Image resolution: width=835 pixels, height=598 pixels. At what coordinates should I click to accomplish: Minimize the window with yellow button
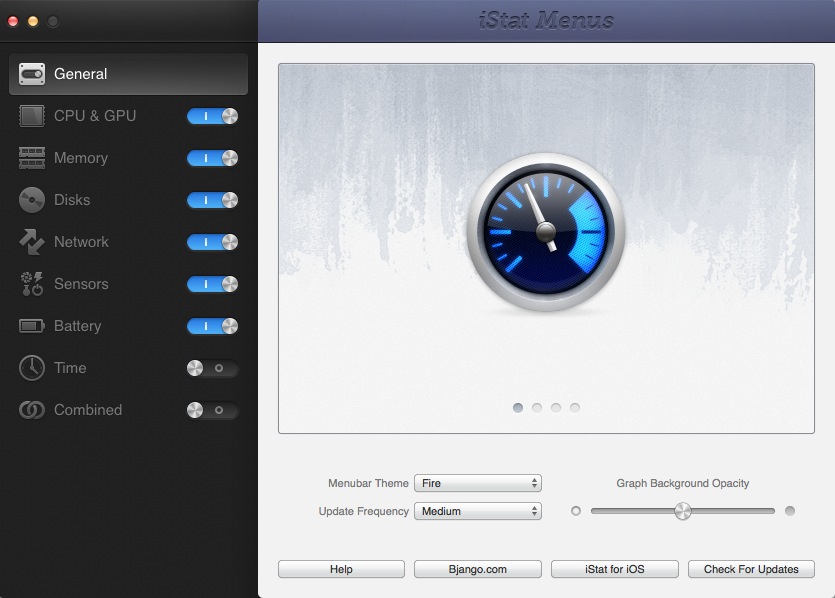pos(33,21)
